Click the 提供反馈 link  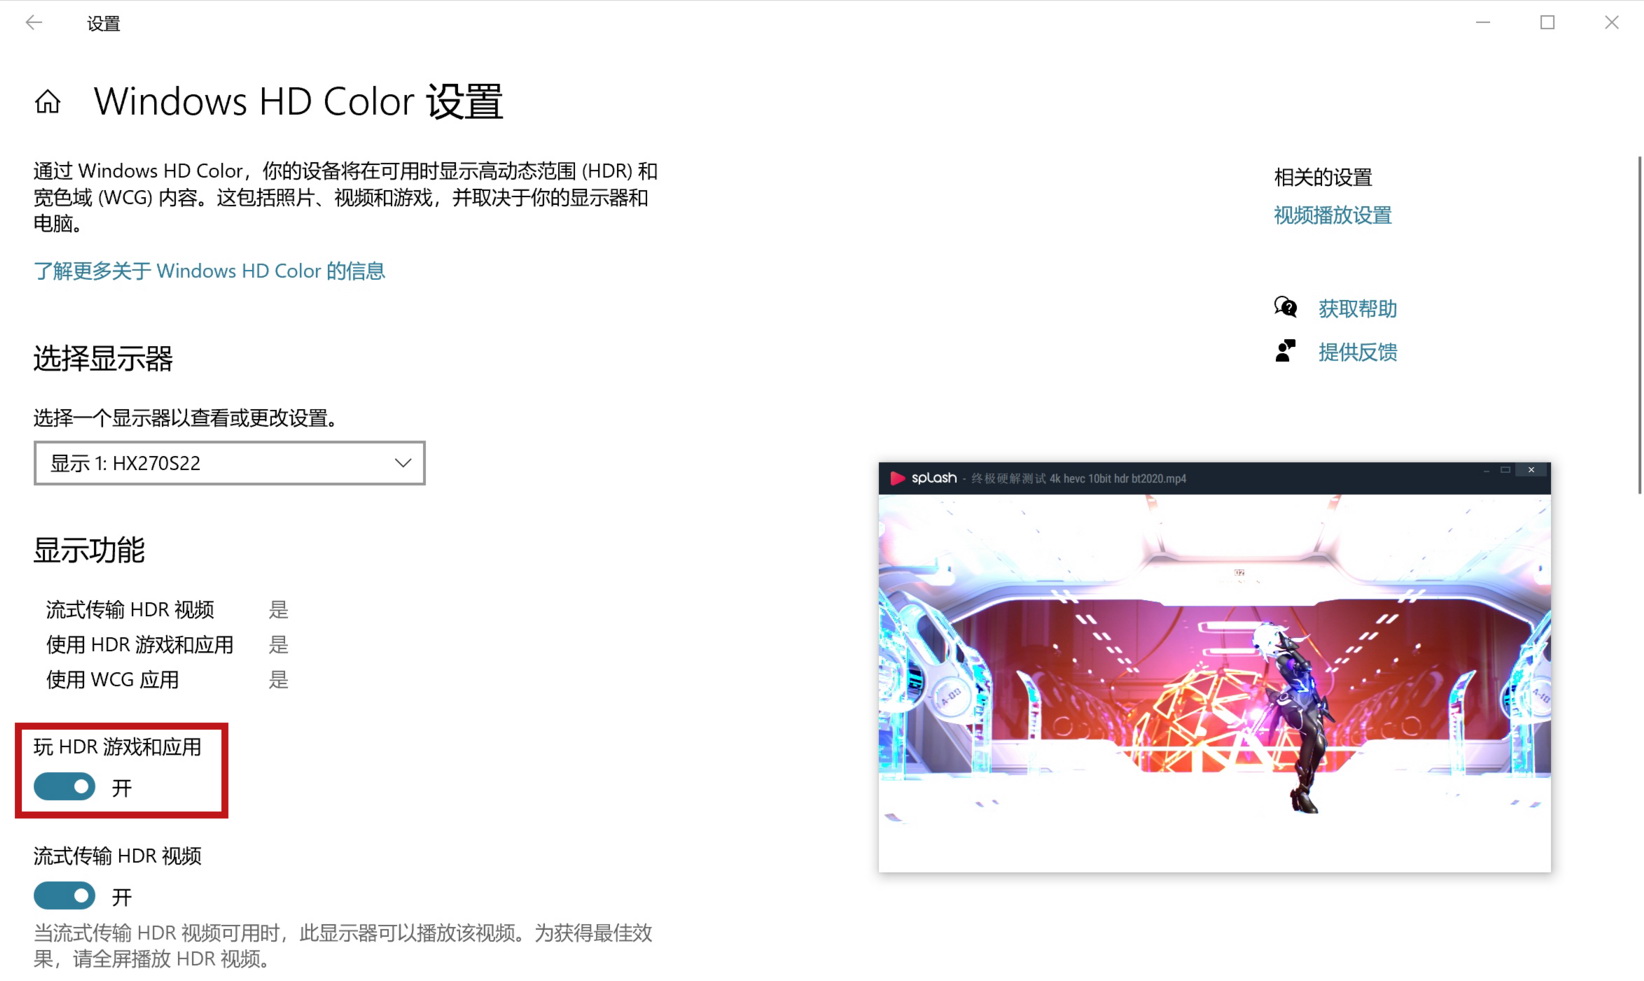(1357, 352)
